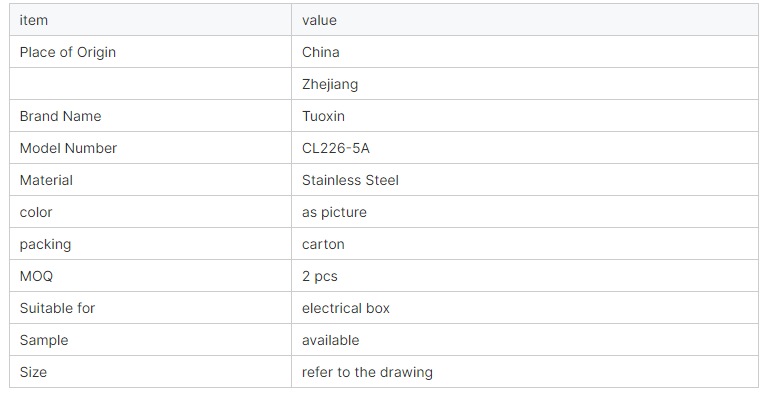Select the 'carton' value cell
763x393 pixels.
[525, 244]
